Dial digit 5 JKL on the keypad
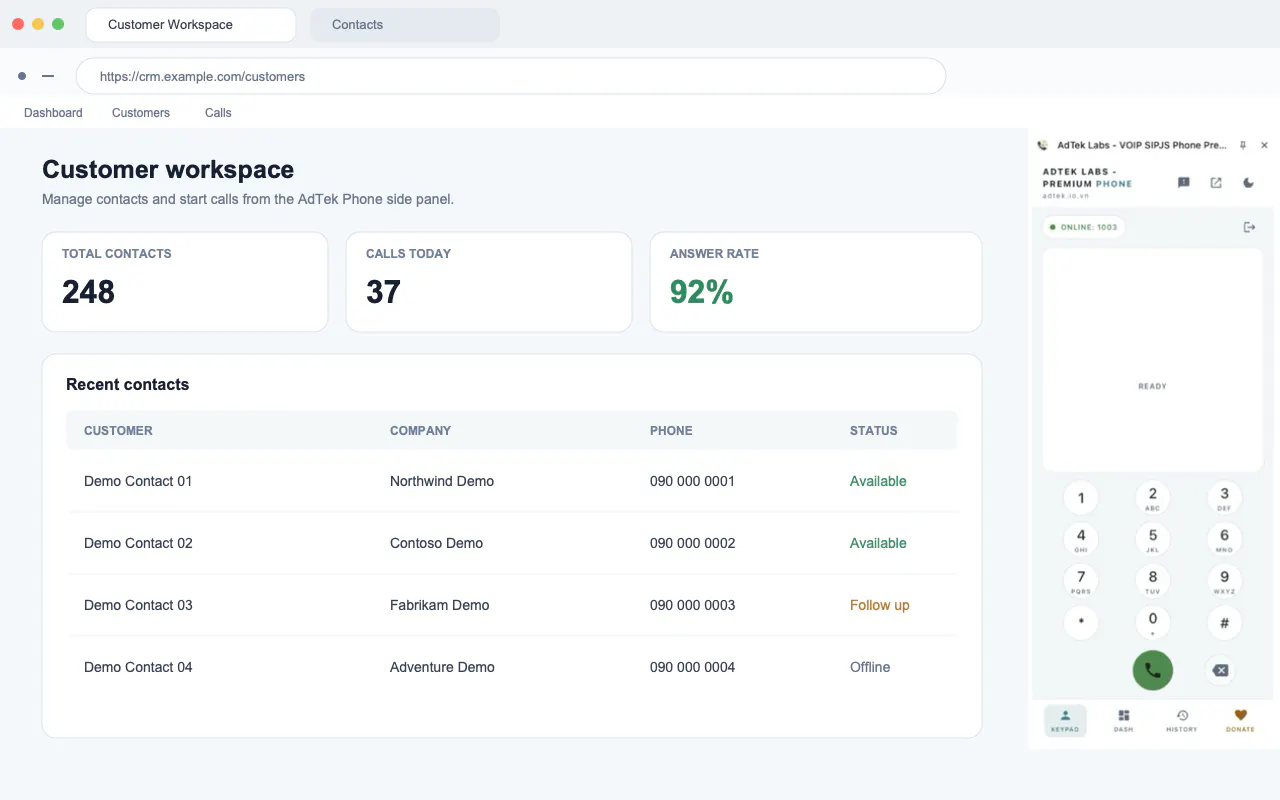This screenshot has height=800, width=1280. coord(1152,539)
